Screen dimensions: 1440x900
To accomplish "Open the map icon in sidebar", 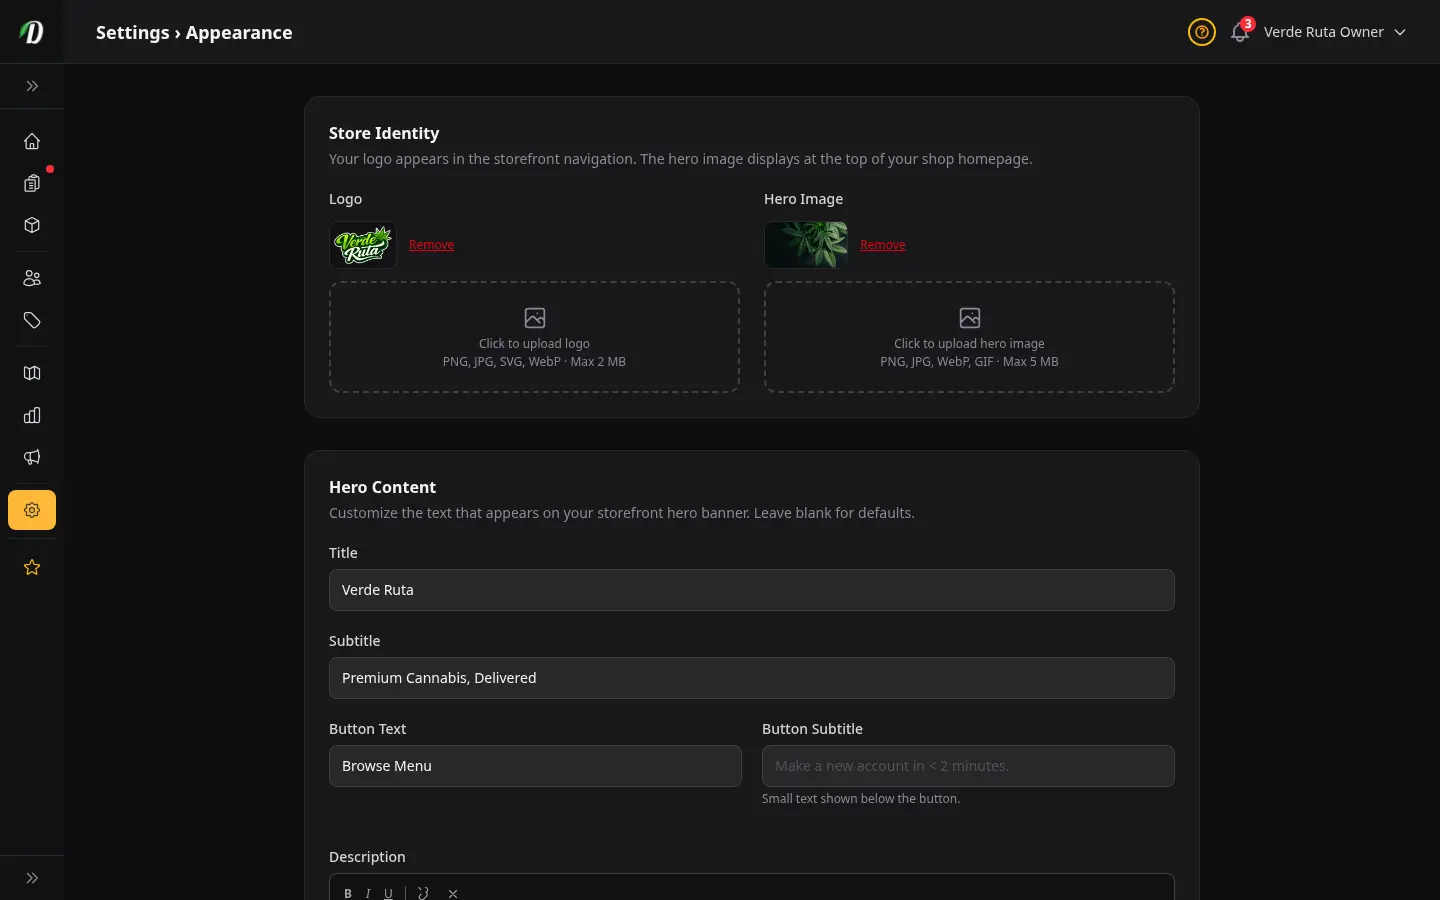I will pos(32,373).
